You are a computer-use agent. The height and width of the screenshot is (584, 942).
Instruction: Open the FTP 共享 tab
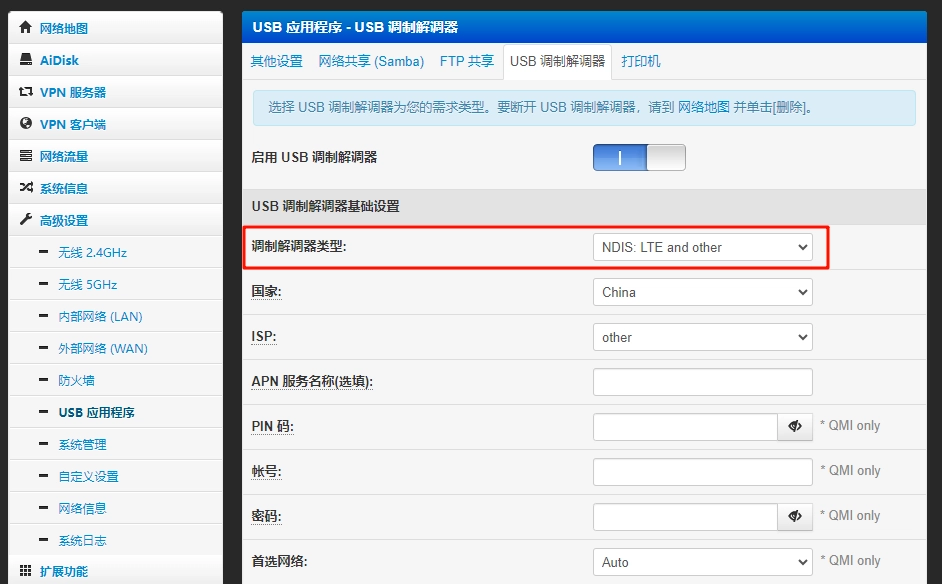(466, 61)
